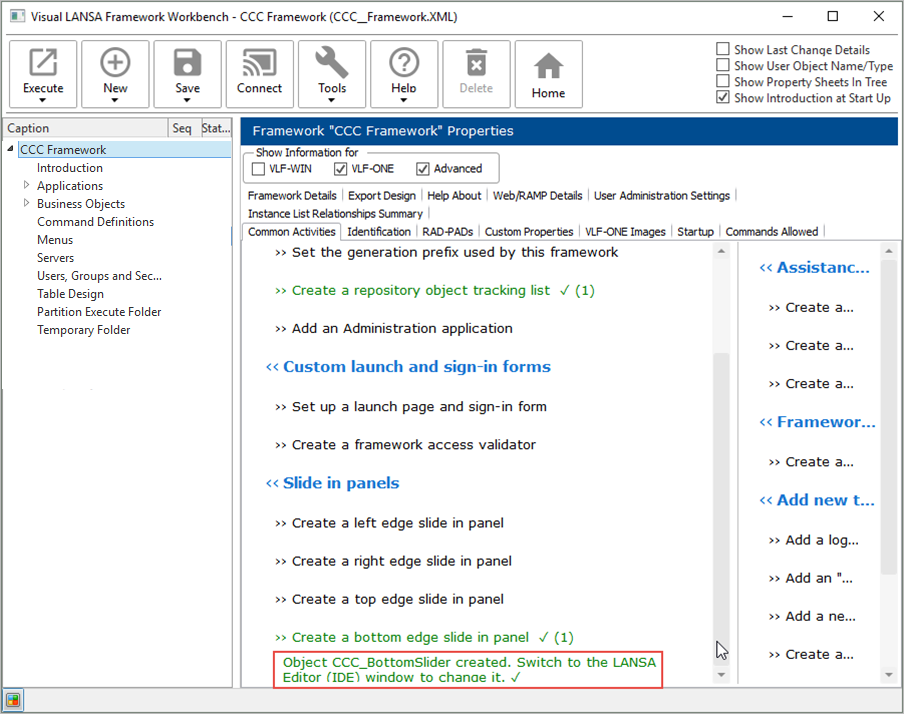The height and width of the screenshot is (714, 904).
Task: Uncheck Show Introduction at Start Up
Action: pyautogui.click(x=723, y=98)
